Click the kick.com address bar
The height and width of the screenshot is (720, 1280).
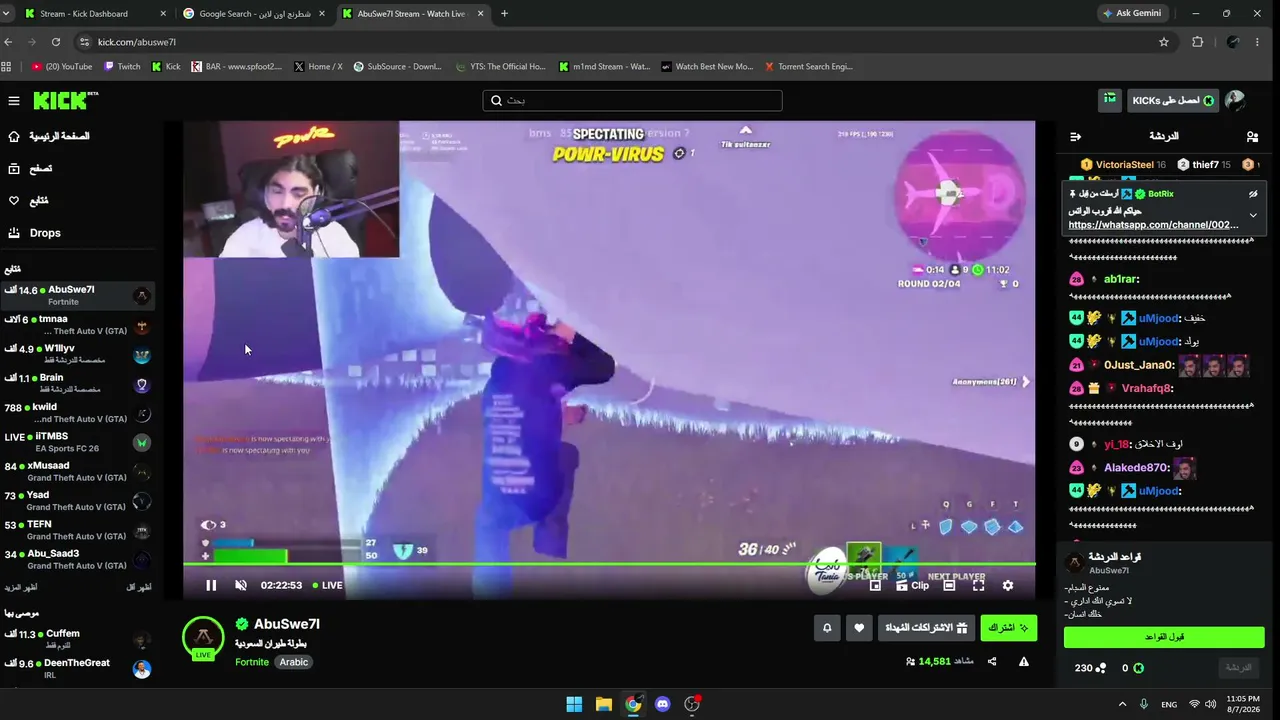[620, 42]
